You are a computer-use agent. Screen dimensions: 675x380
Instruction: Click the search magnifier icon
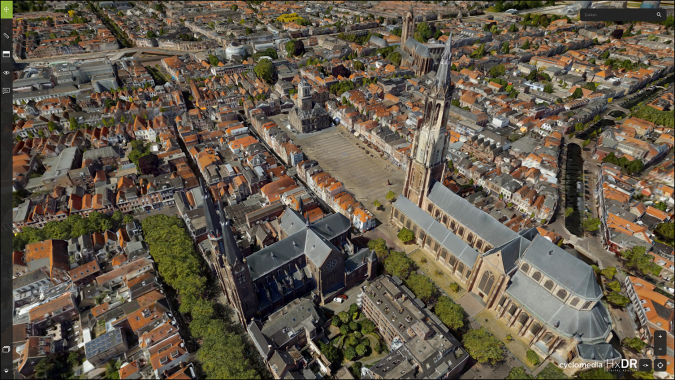(659, 15)
